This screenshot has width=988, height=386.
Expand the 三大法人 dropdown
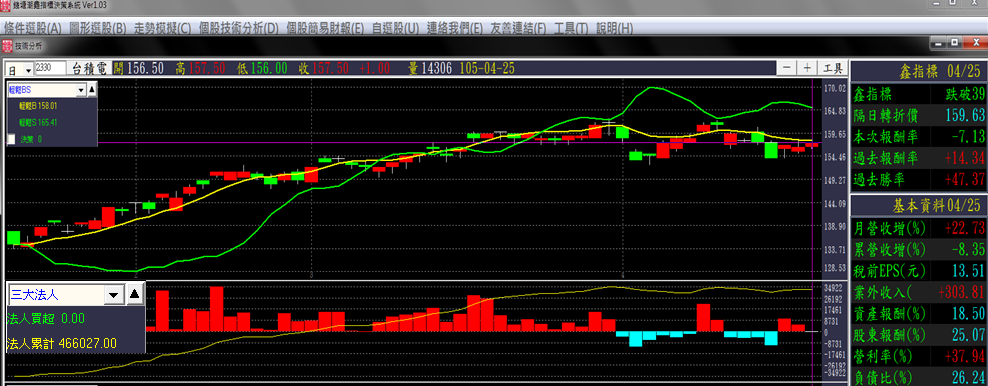coord(113,294)
